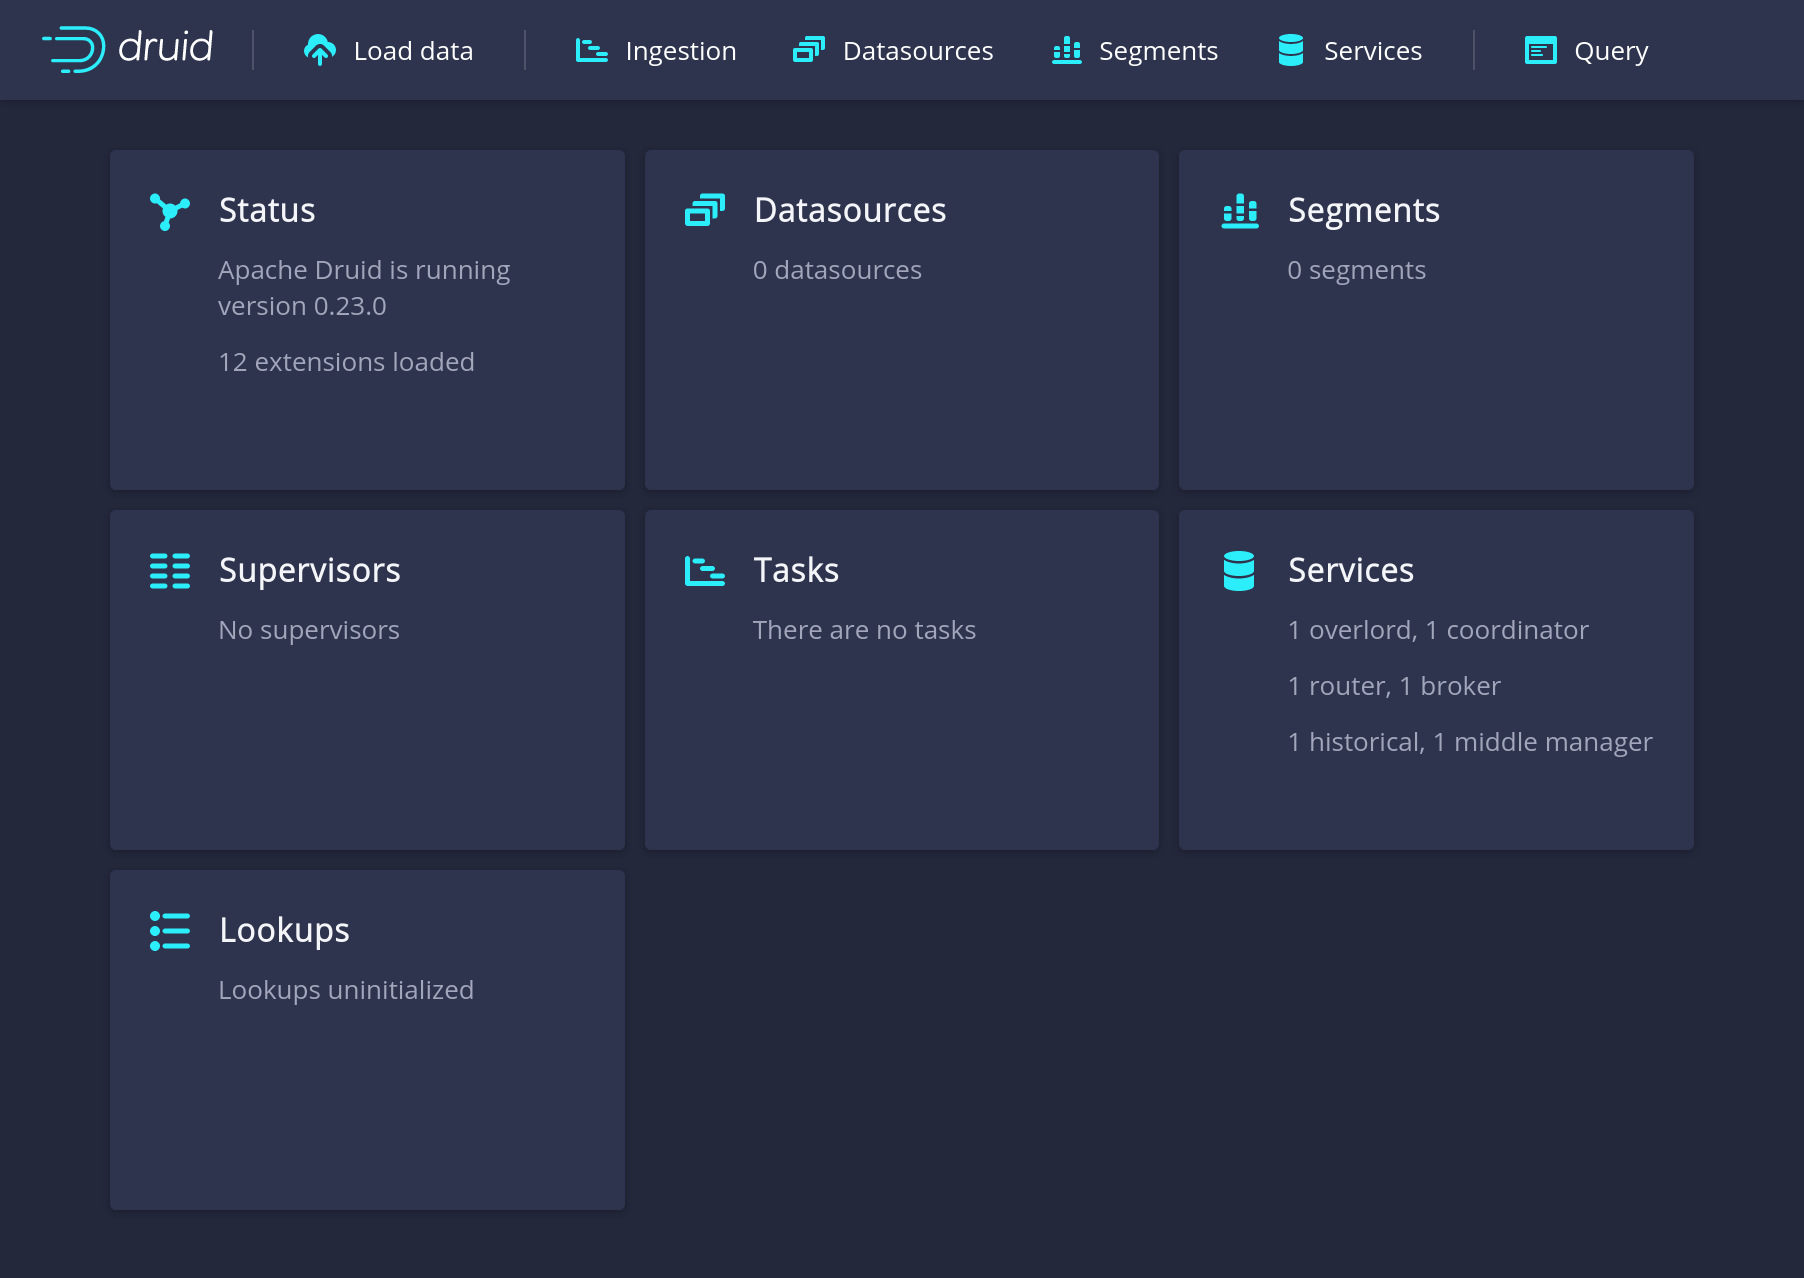
Task: Click the Druid logo in header
Action: 127,49
